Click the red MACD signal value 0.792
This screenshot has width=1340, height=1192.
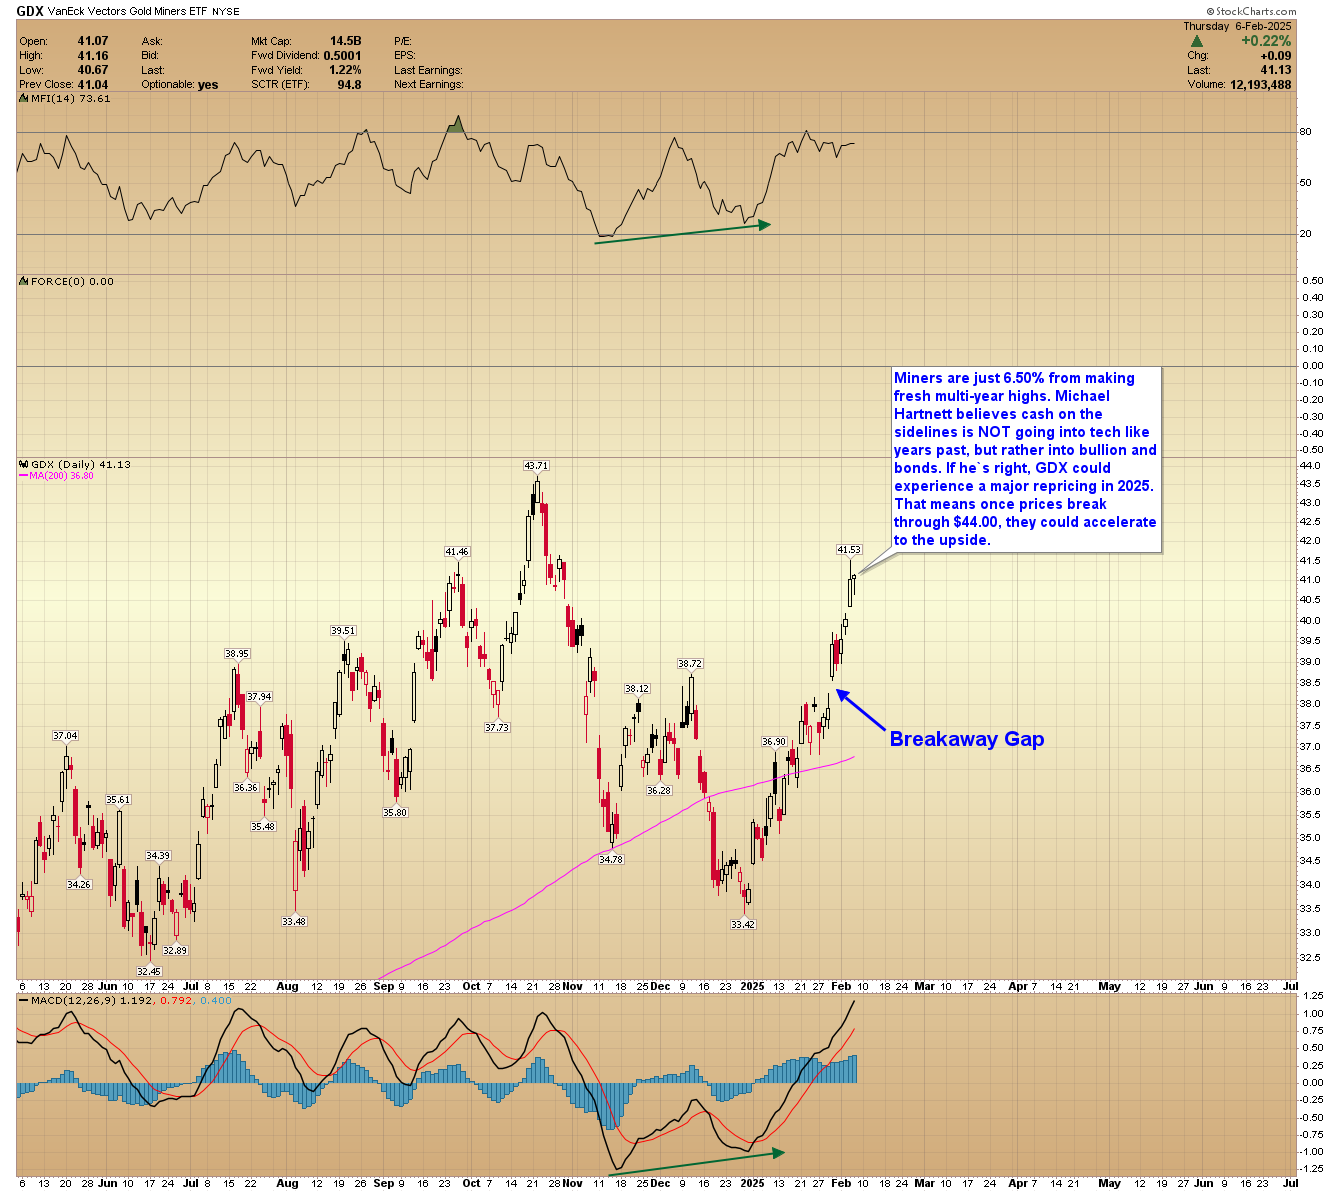click(174, 1000)
